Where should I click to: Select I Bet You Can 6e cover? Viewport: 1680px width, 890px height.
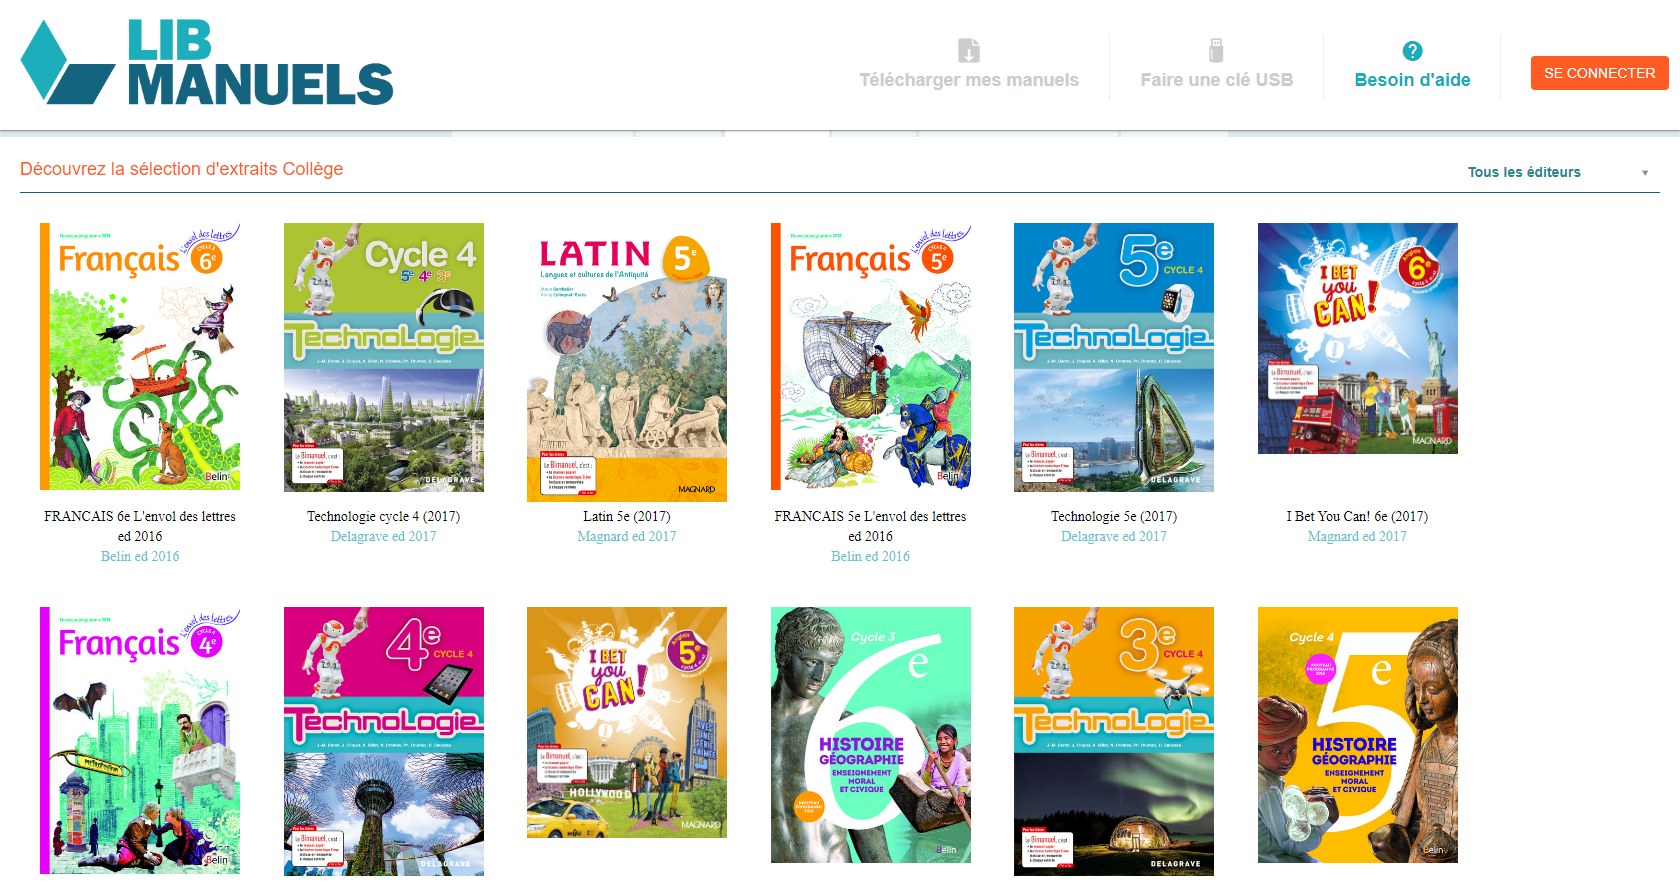(x=1357, y=338)
